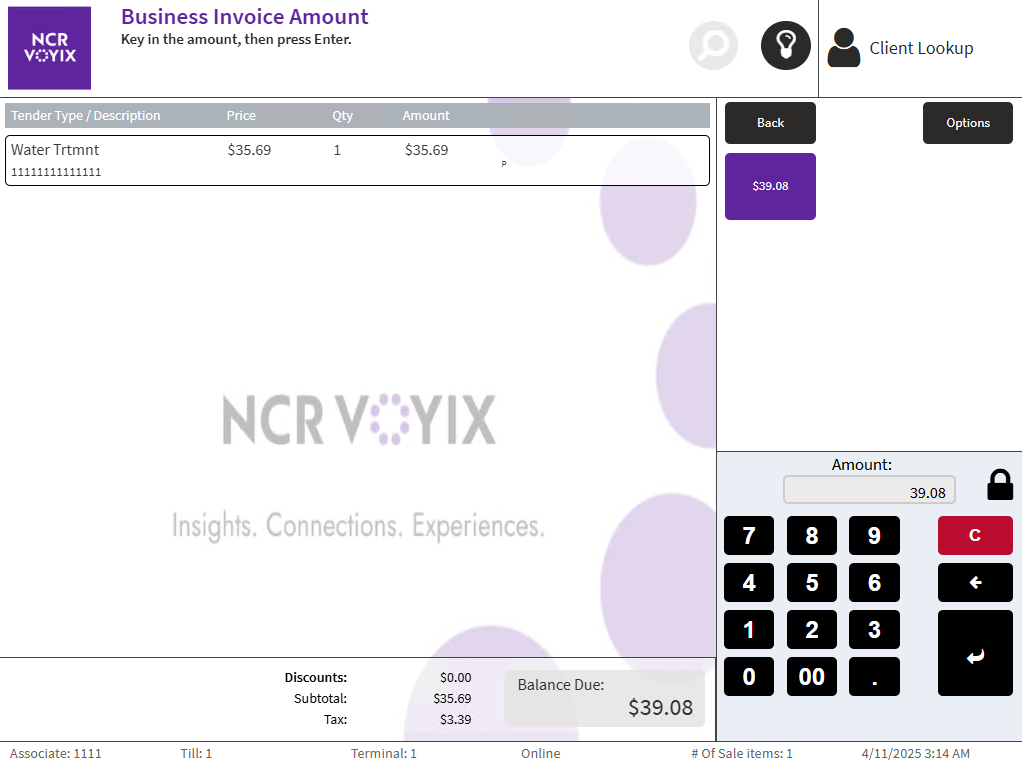The height and width of the screenshot is (764, 1022).
Task: Click the NCR Voyix logo icon
Action: coord(49,48)
